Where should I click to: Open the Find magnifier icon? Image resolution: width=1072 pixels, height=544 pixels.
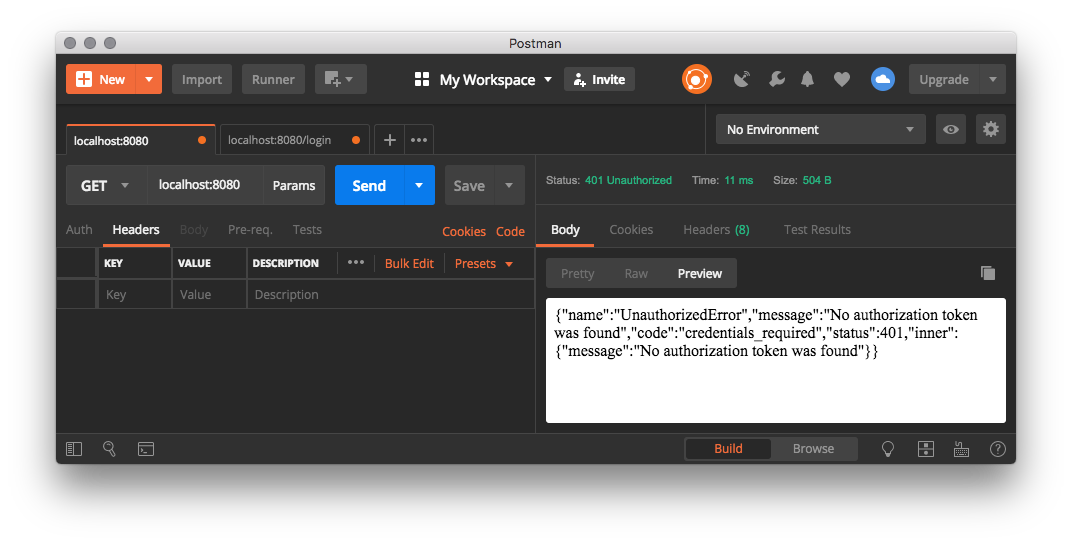click(109, 449)
